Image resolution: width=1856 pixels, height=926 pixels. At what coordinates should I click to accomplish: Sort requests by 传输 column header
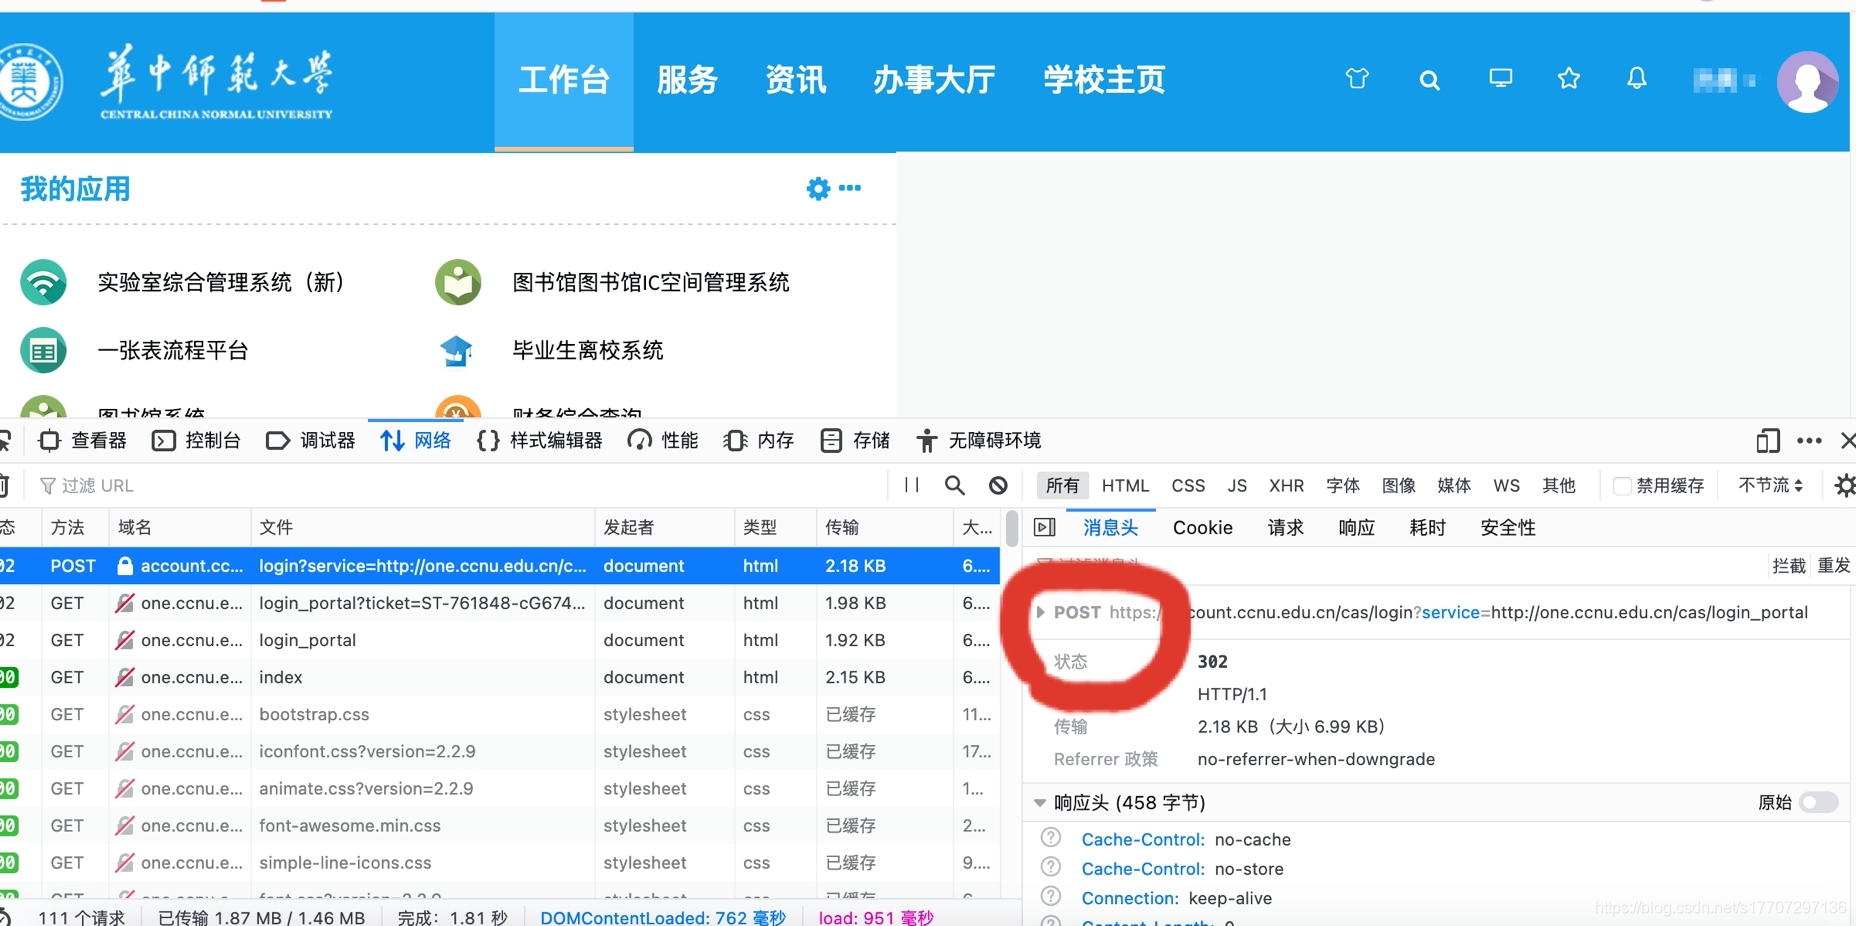[885, 527]
